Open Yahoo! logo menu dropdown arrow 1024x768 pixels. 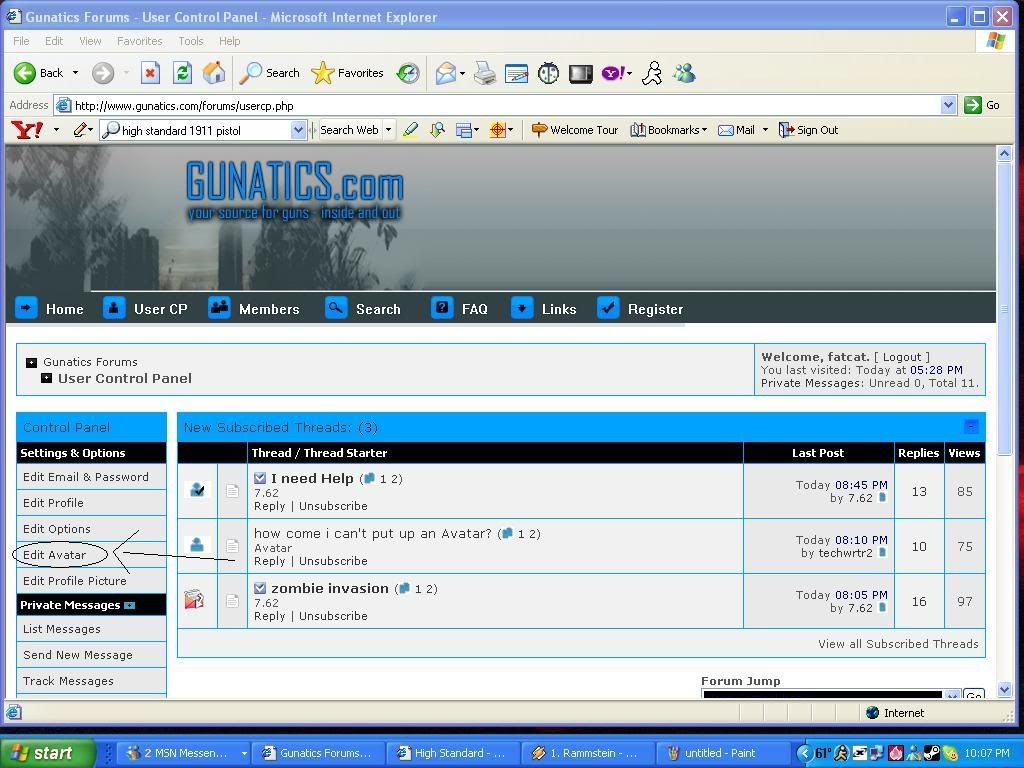click(56, 130)
